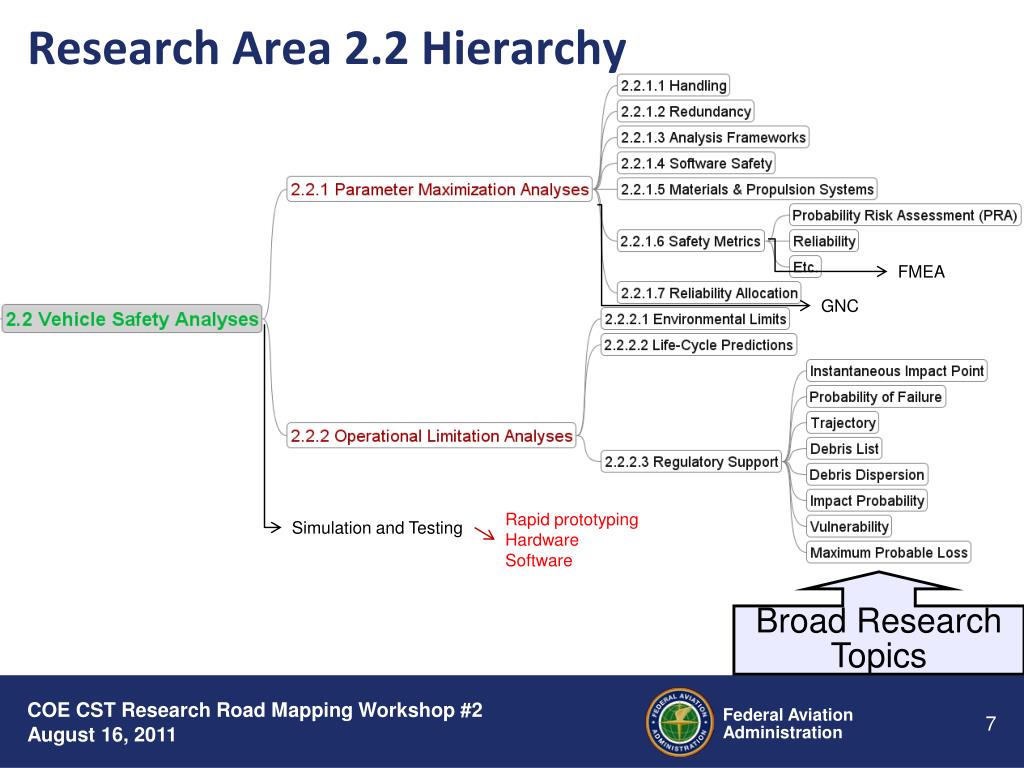Click the Federal Aviation Administration footer text
This screenshot has height=768, width=1024.
(788, 724)
